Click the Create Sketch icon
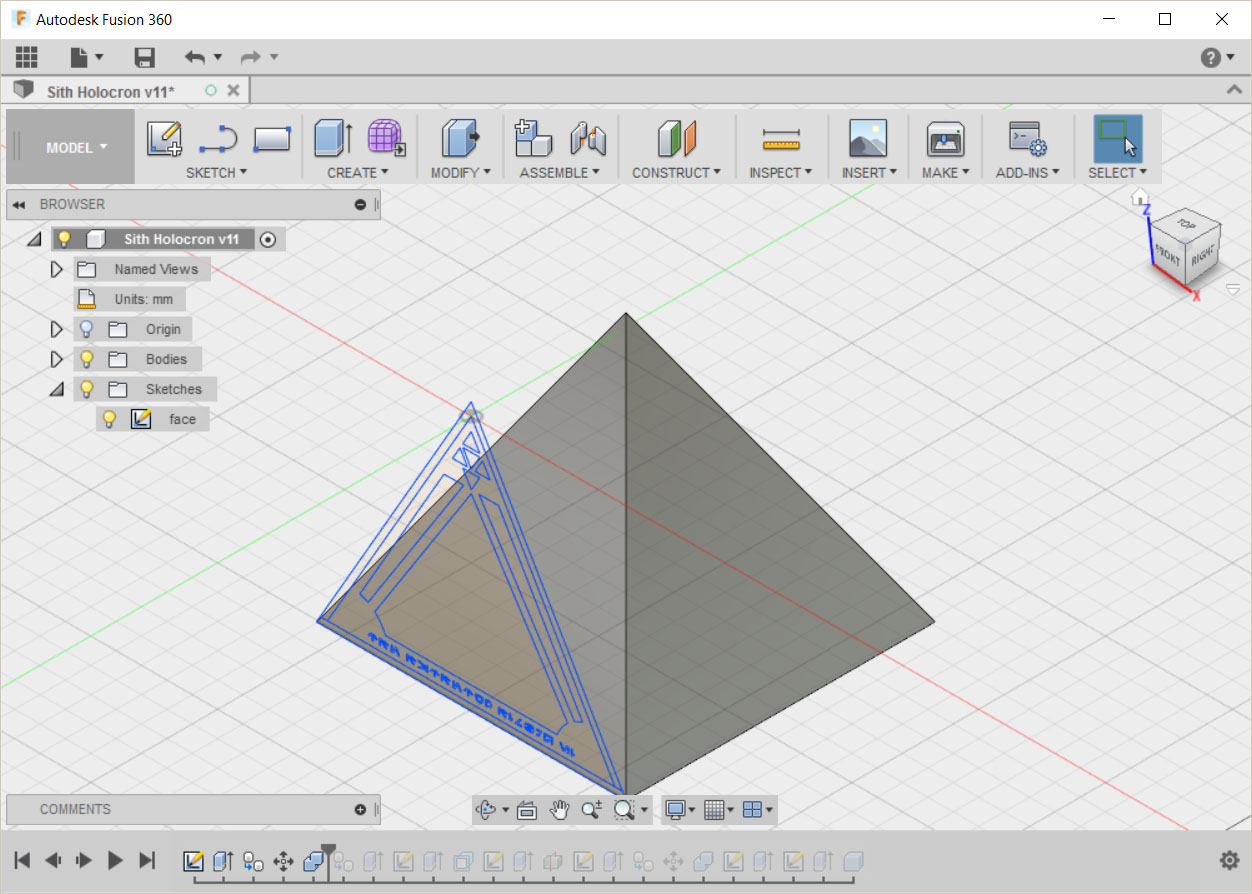 [x=164, y=139]
